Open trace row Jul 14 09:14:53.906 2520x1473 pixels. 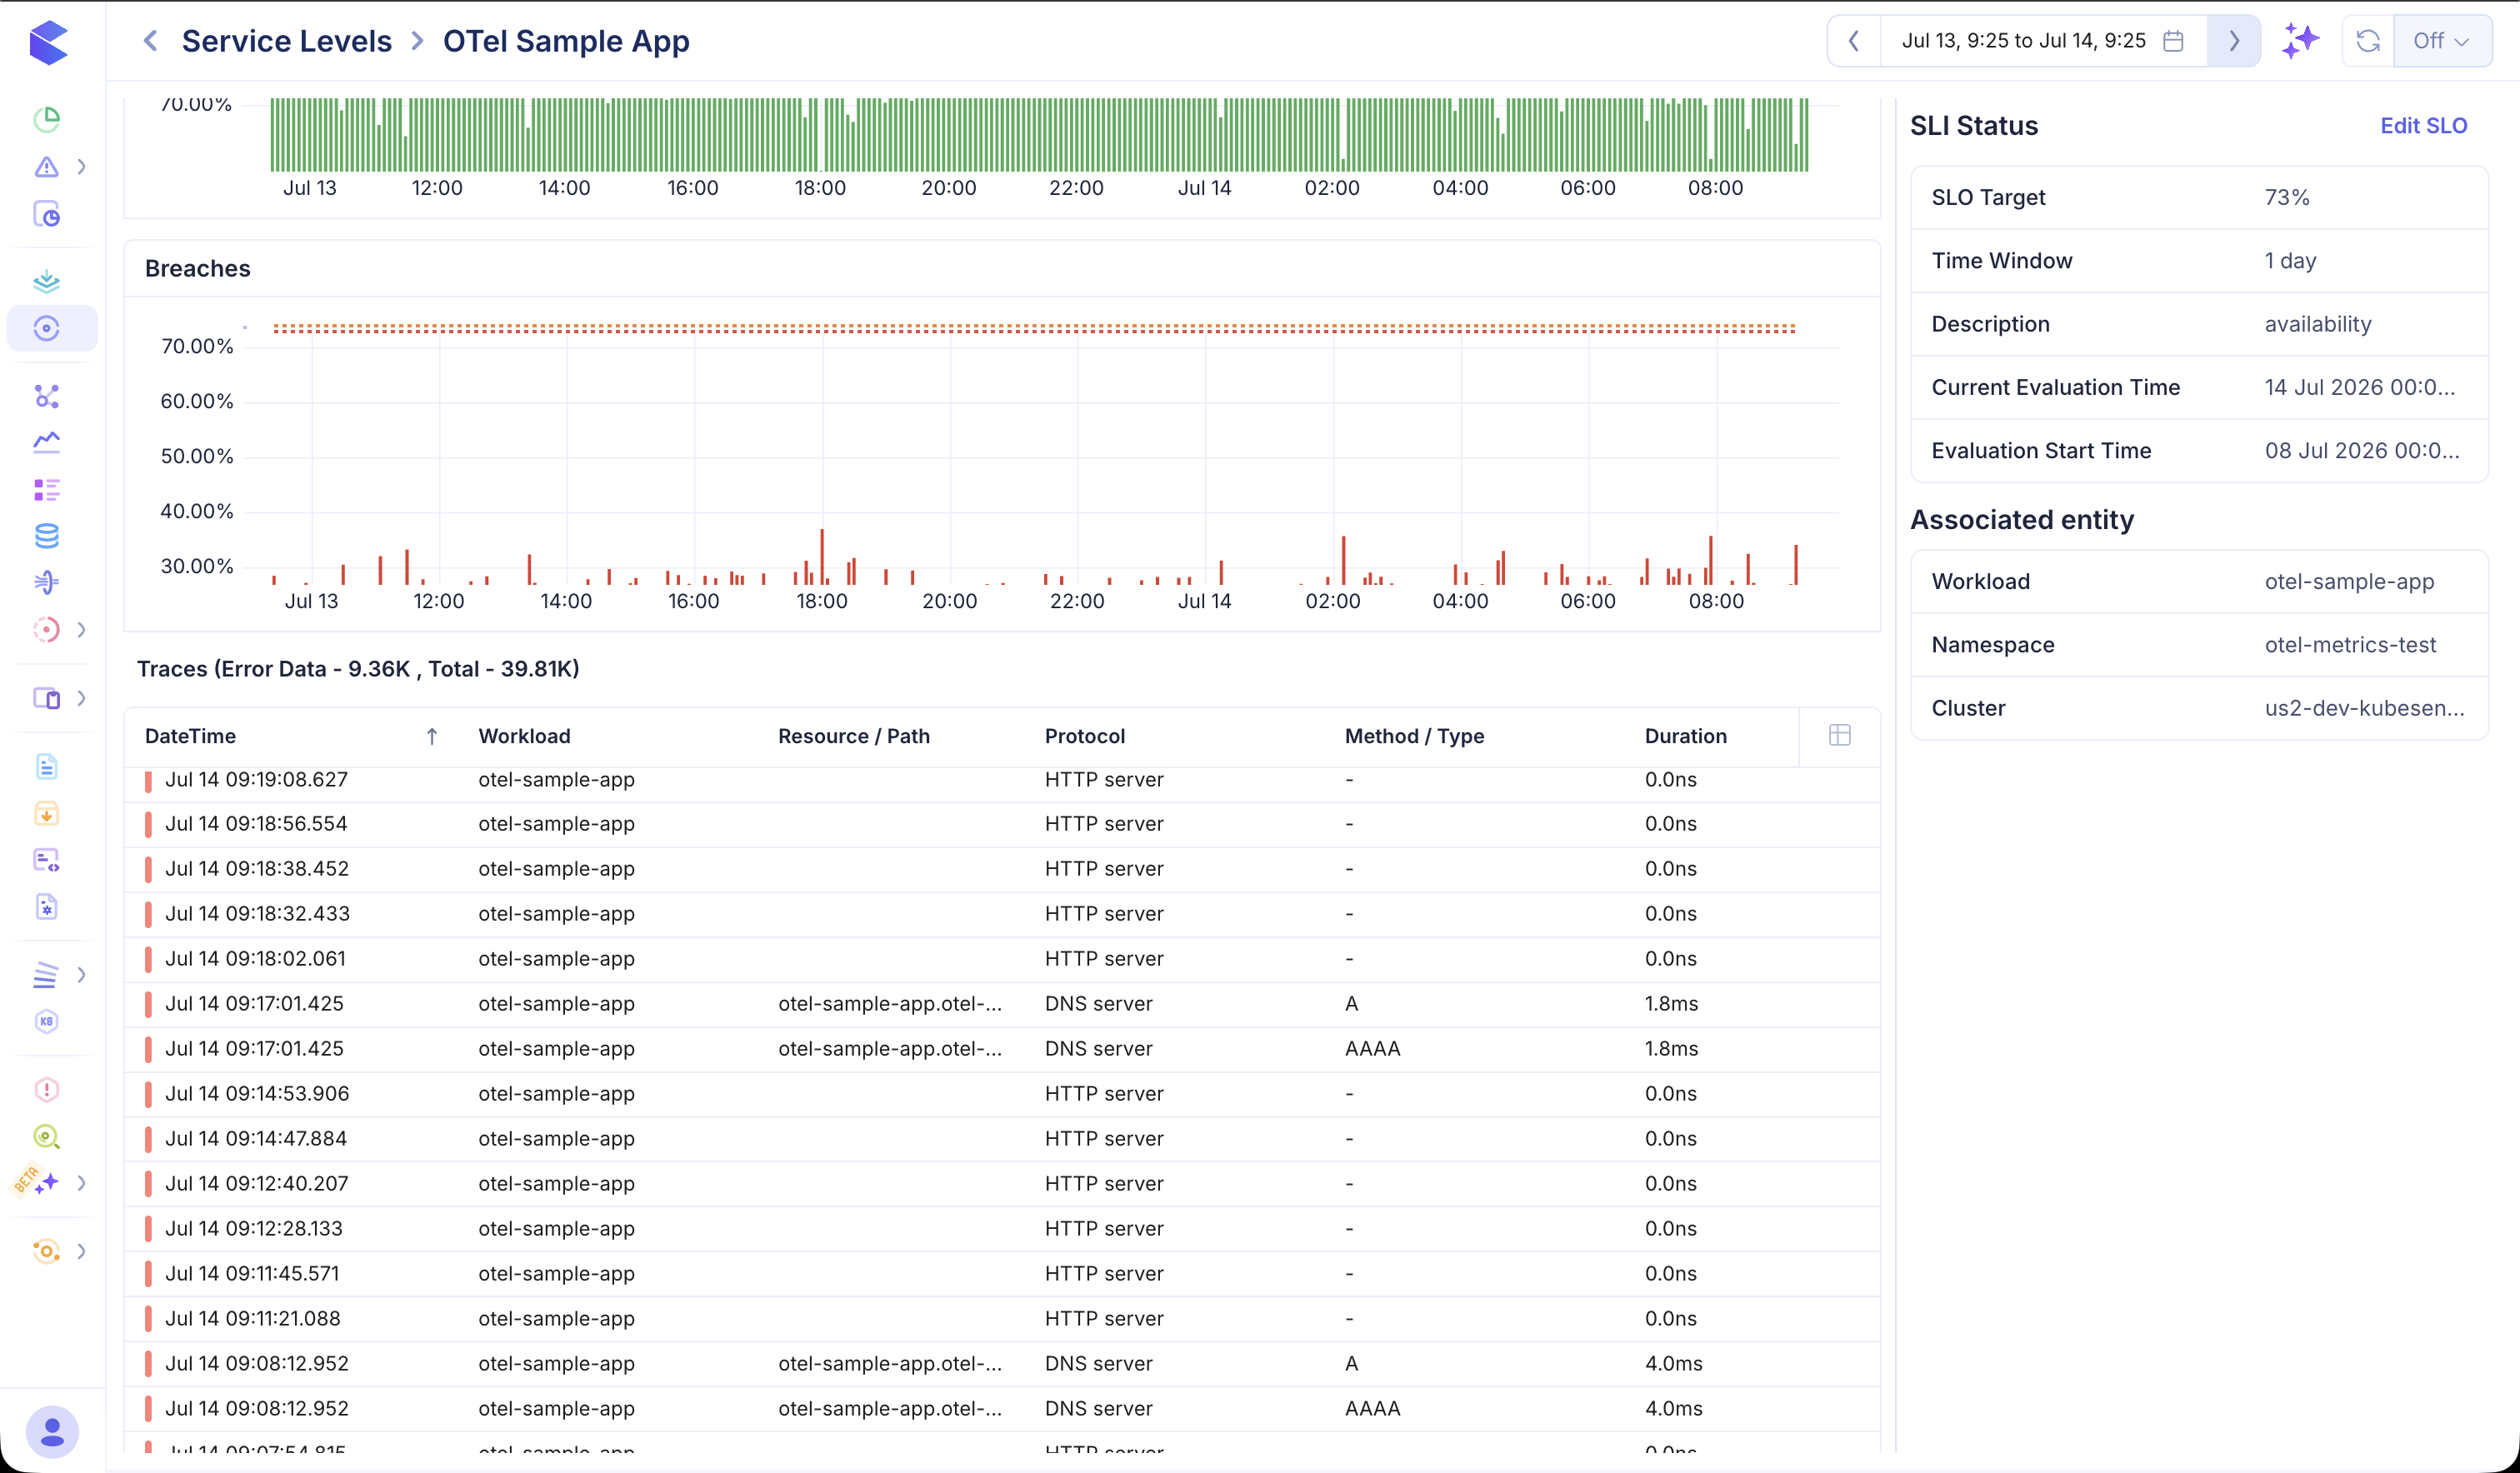[1001, 1094]
